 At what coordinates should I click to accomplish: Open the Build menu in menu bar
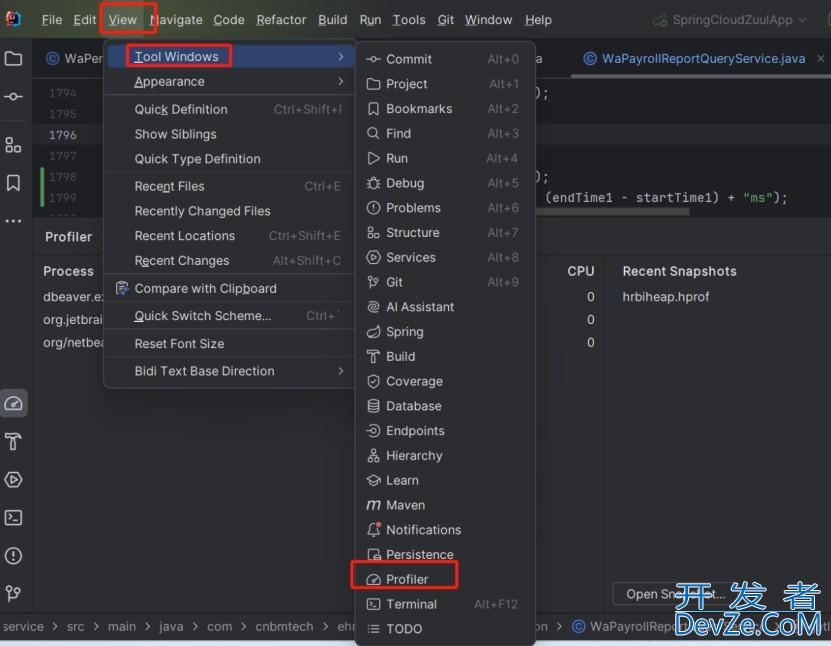pos(332,20)
